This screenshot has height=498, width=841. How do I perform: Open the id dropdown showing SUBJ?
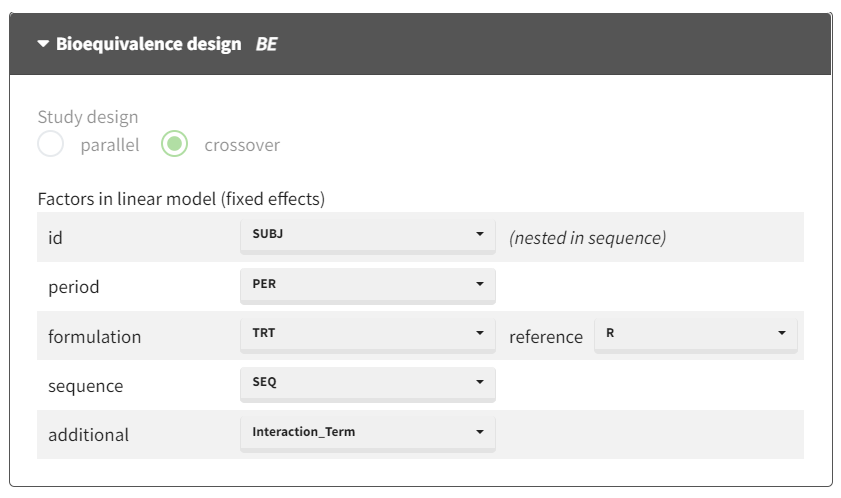pos(366,234)
